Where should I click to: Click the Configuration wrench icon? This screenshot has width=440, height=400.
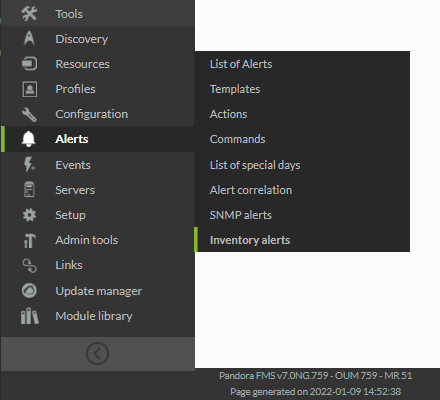pyautogui.click(x=29, y=114)
